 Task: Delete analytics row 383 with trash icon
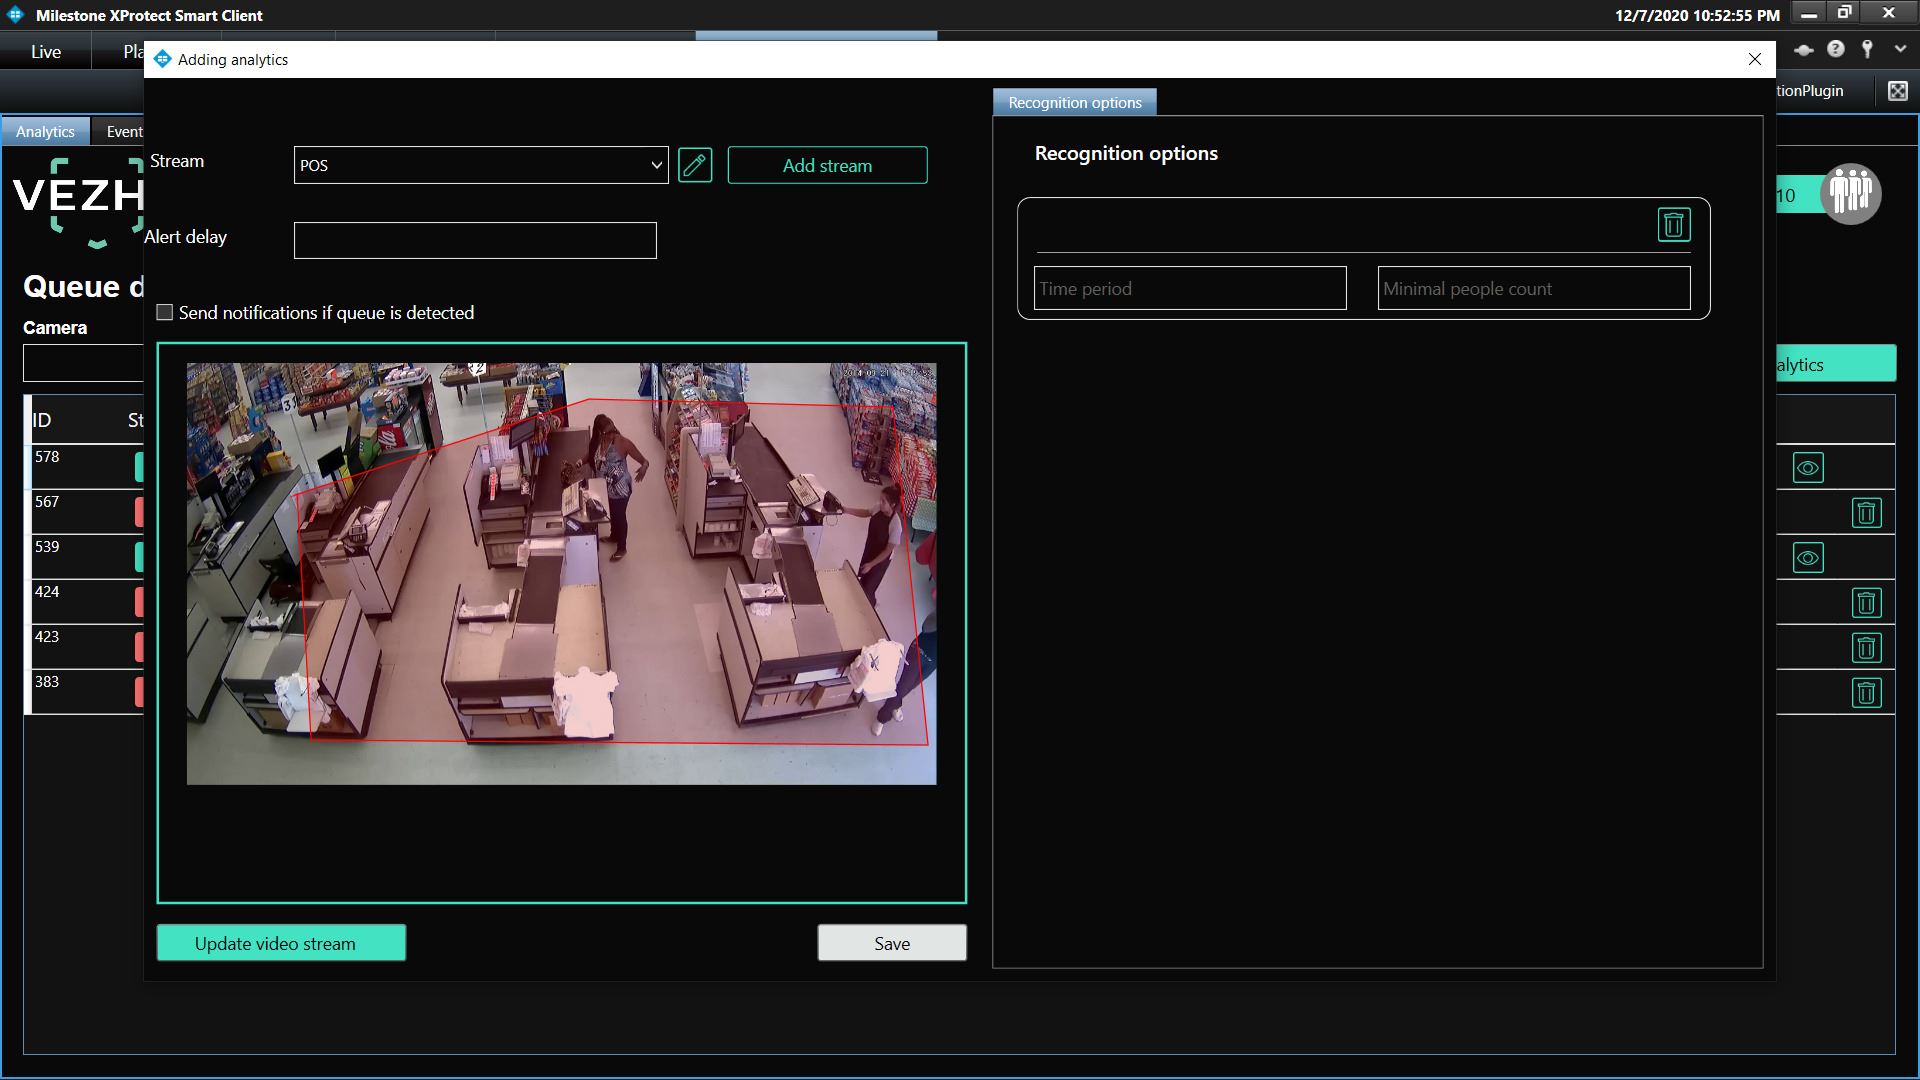(1866, 693)
